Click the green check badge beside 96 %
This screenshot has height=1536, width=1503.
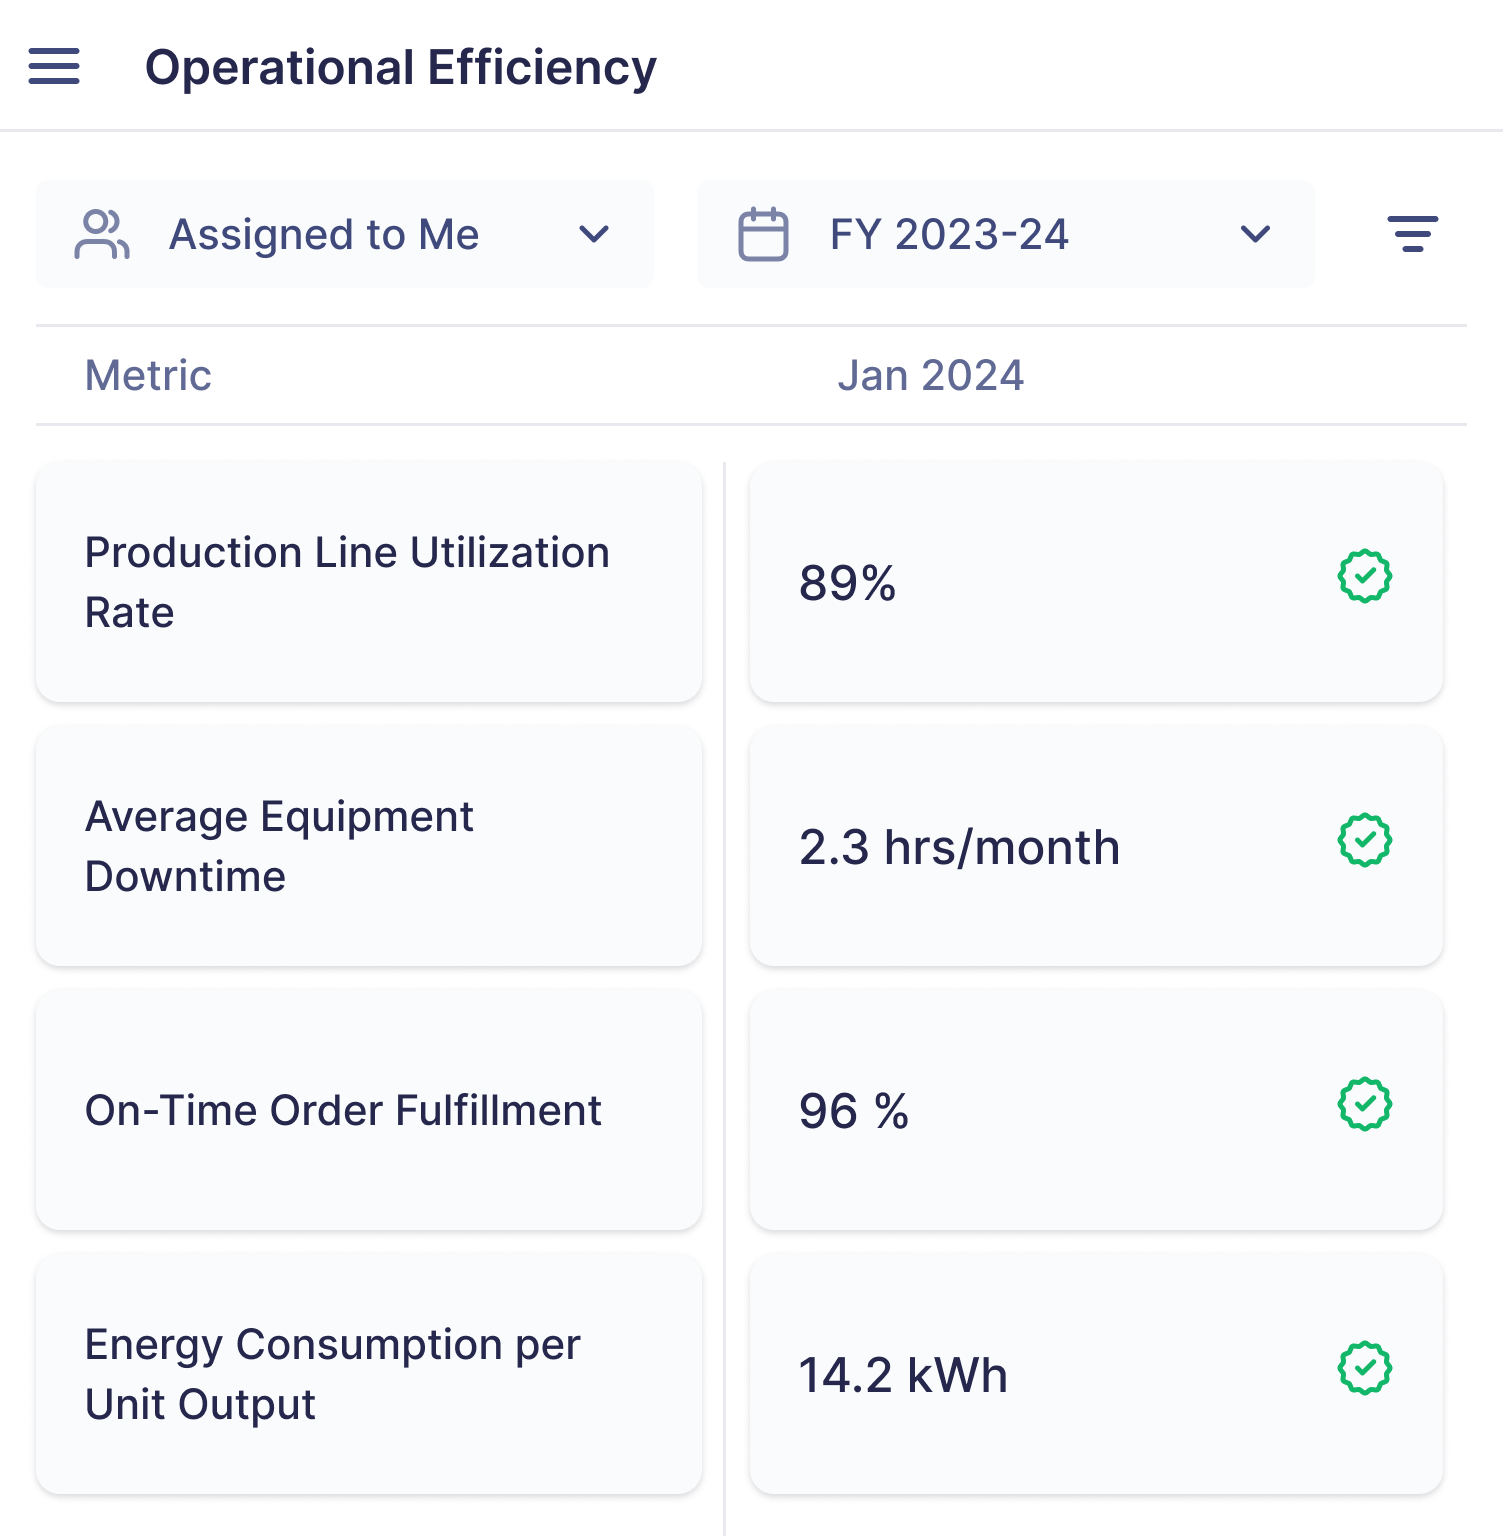pyautogui.click(x=1364, y=1104)
